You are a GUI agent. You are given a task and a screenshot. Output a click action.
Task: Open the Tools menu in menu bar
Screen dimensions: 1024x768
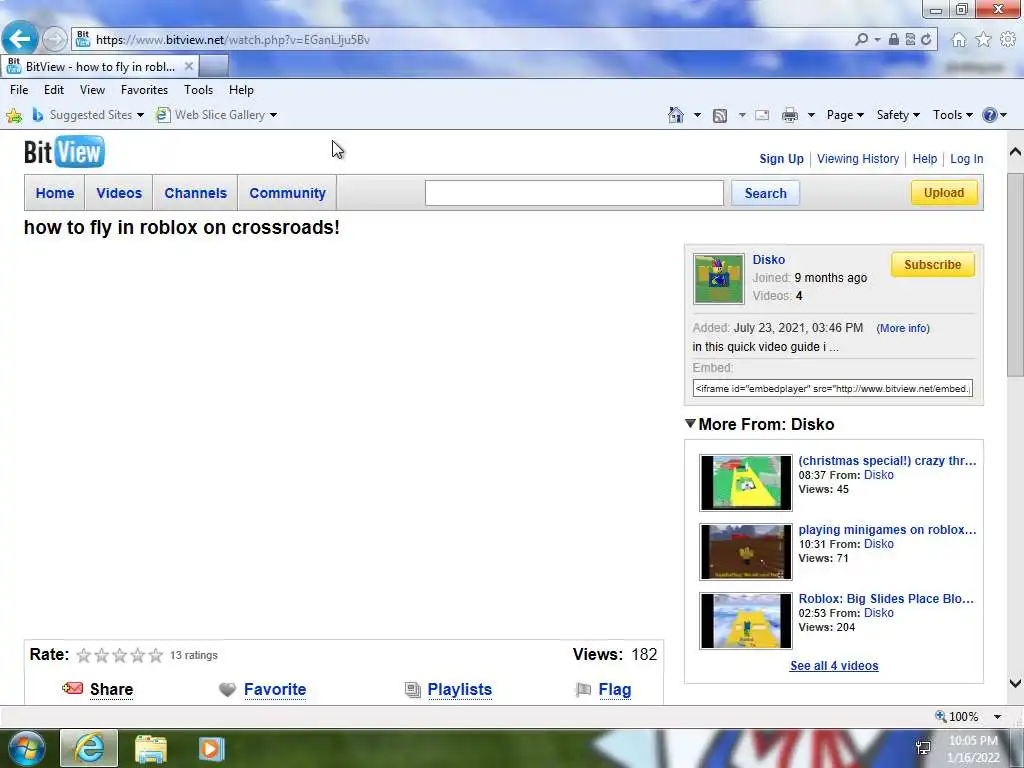(x=199, y=89)
